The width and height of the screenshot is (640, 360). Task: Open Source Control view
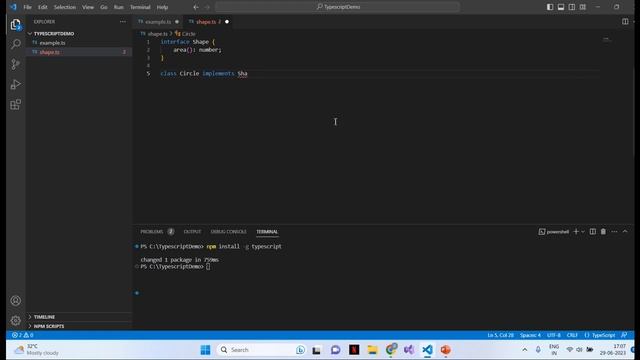point(16,64)
